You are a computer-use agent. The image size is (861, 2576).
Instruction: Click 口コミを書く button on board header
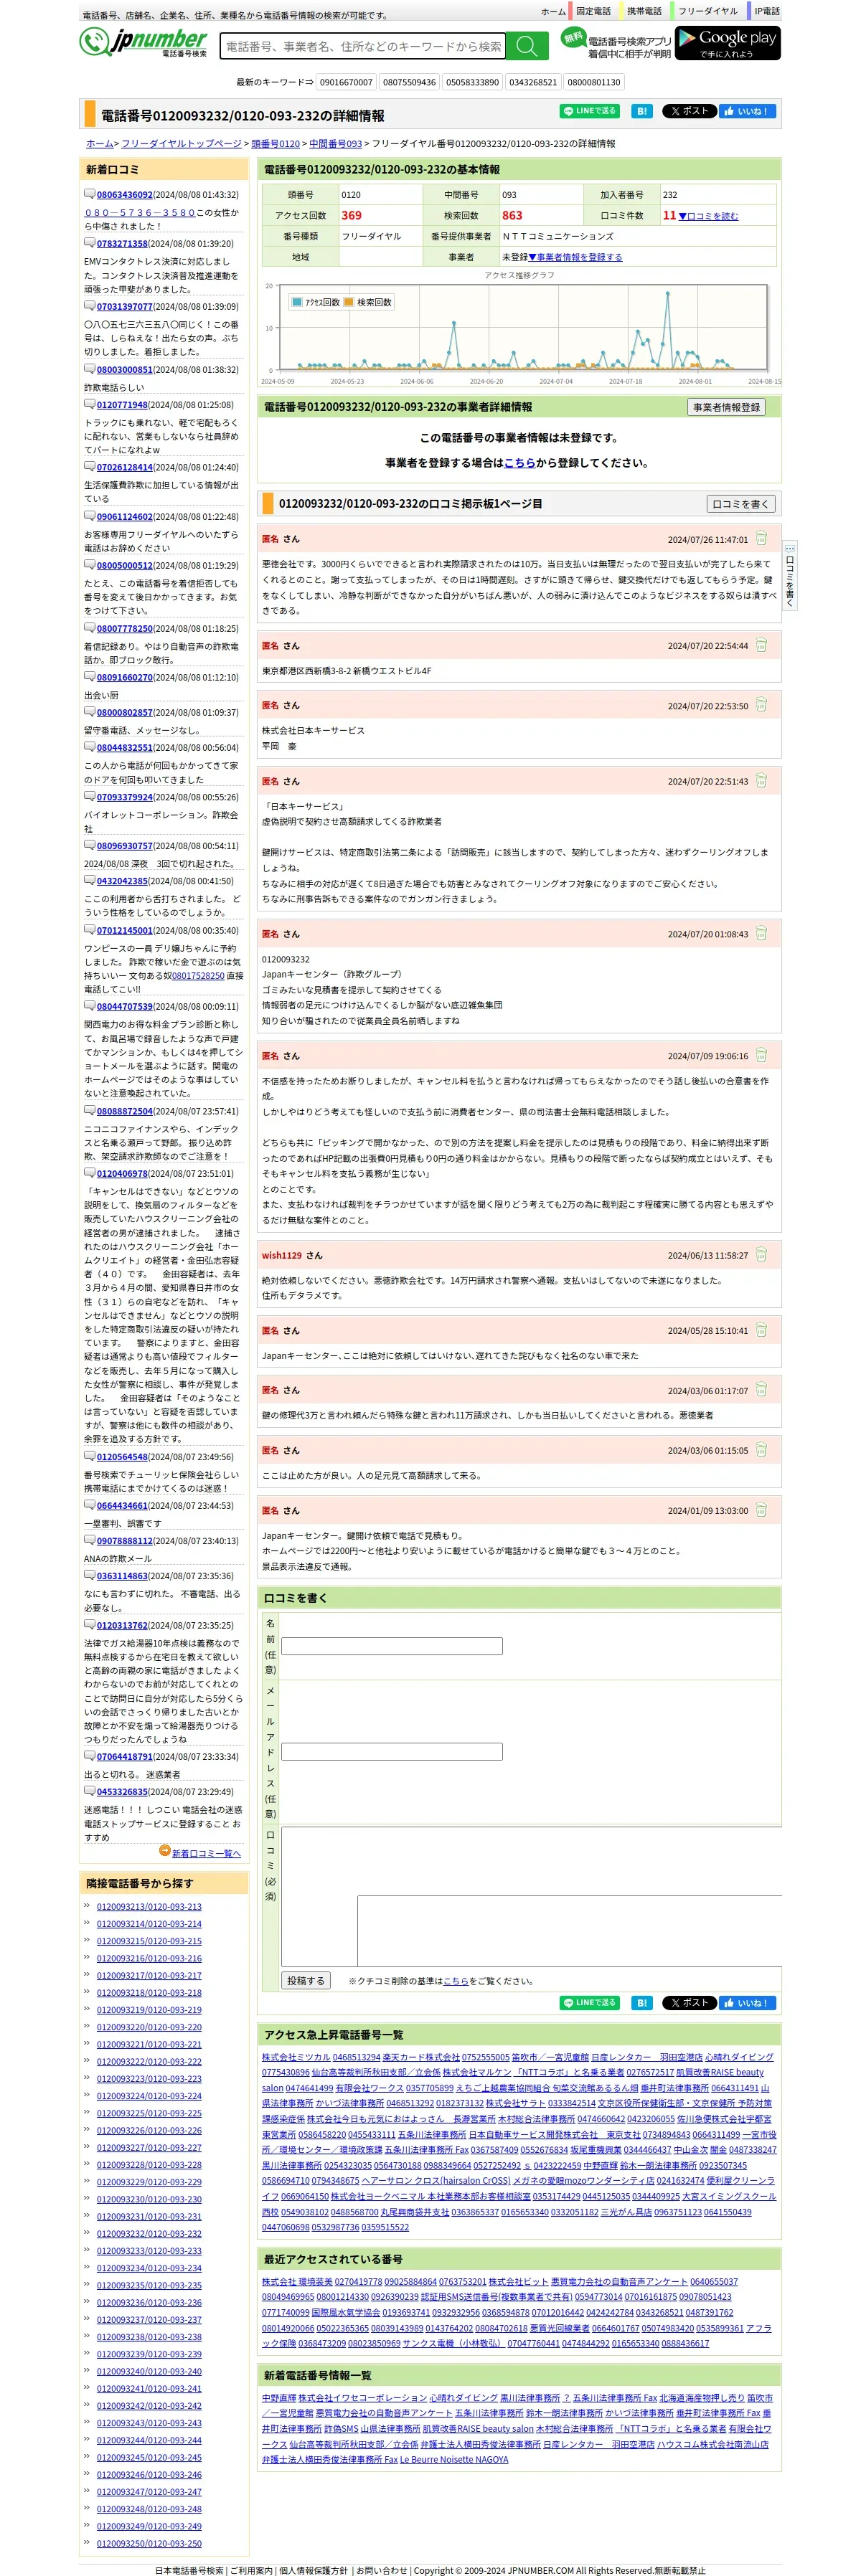(x=741, y=504)
